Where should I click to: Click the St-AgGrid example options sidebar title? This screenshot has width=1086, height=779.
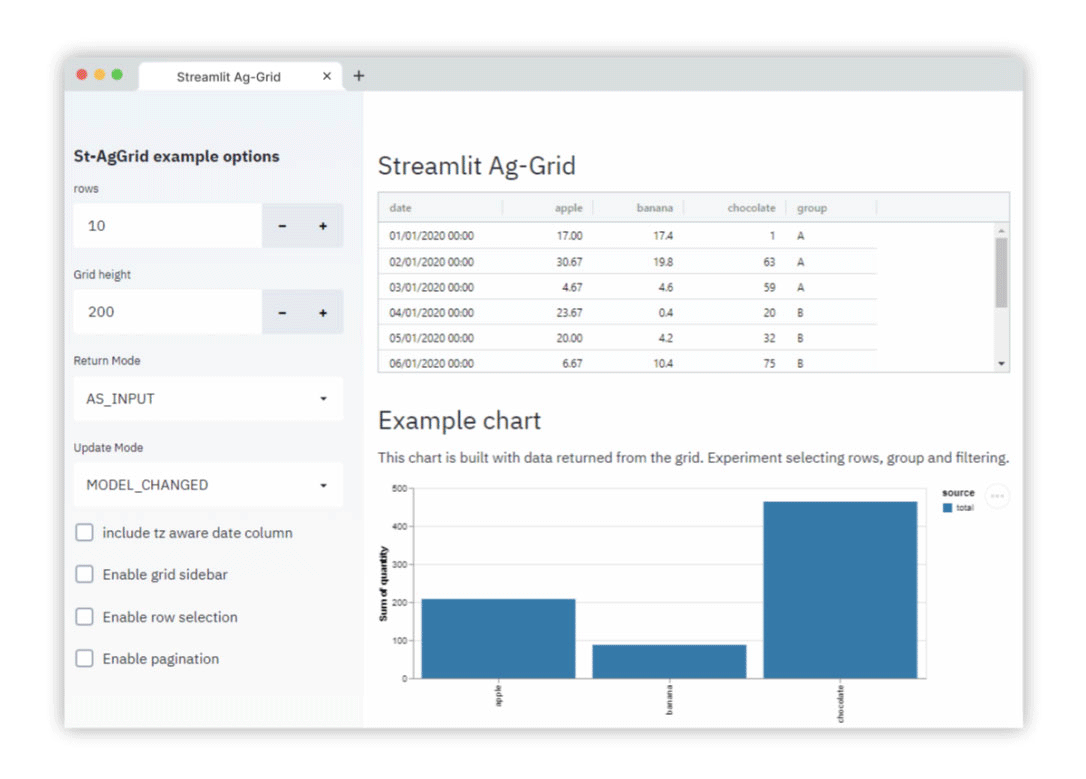(177, 156)
